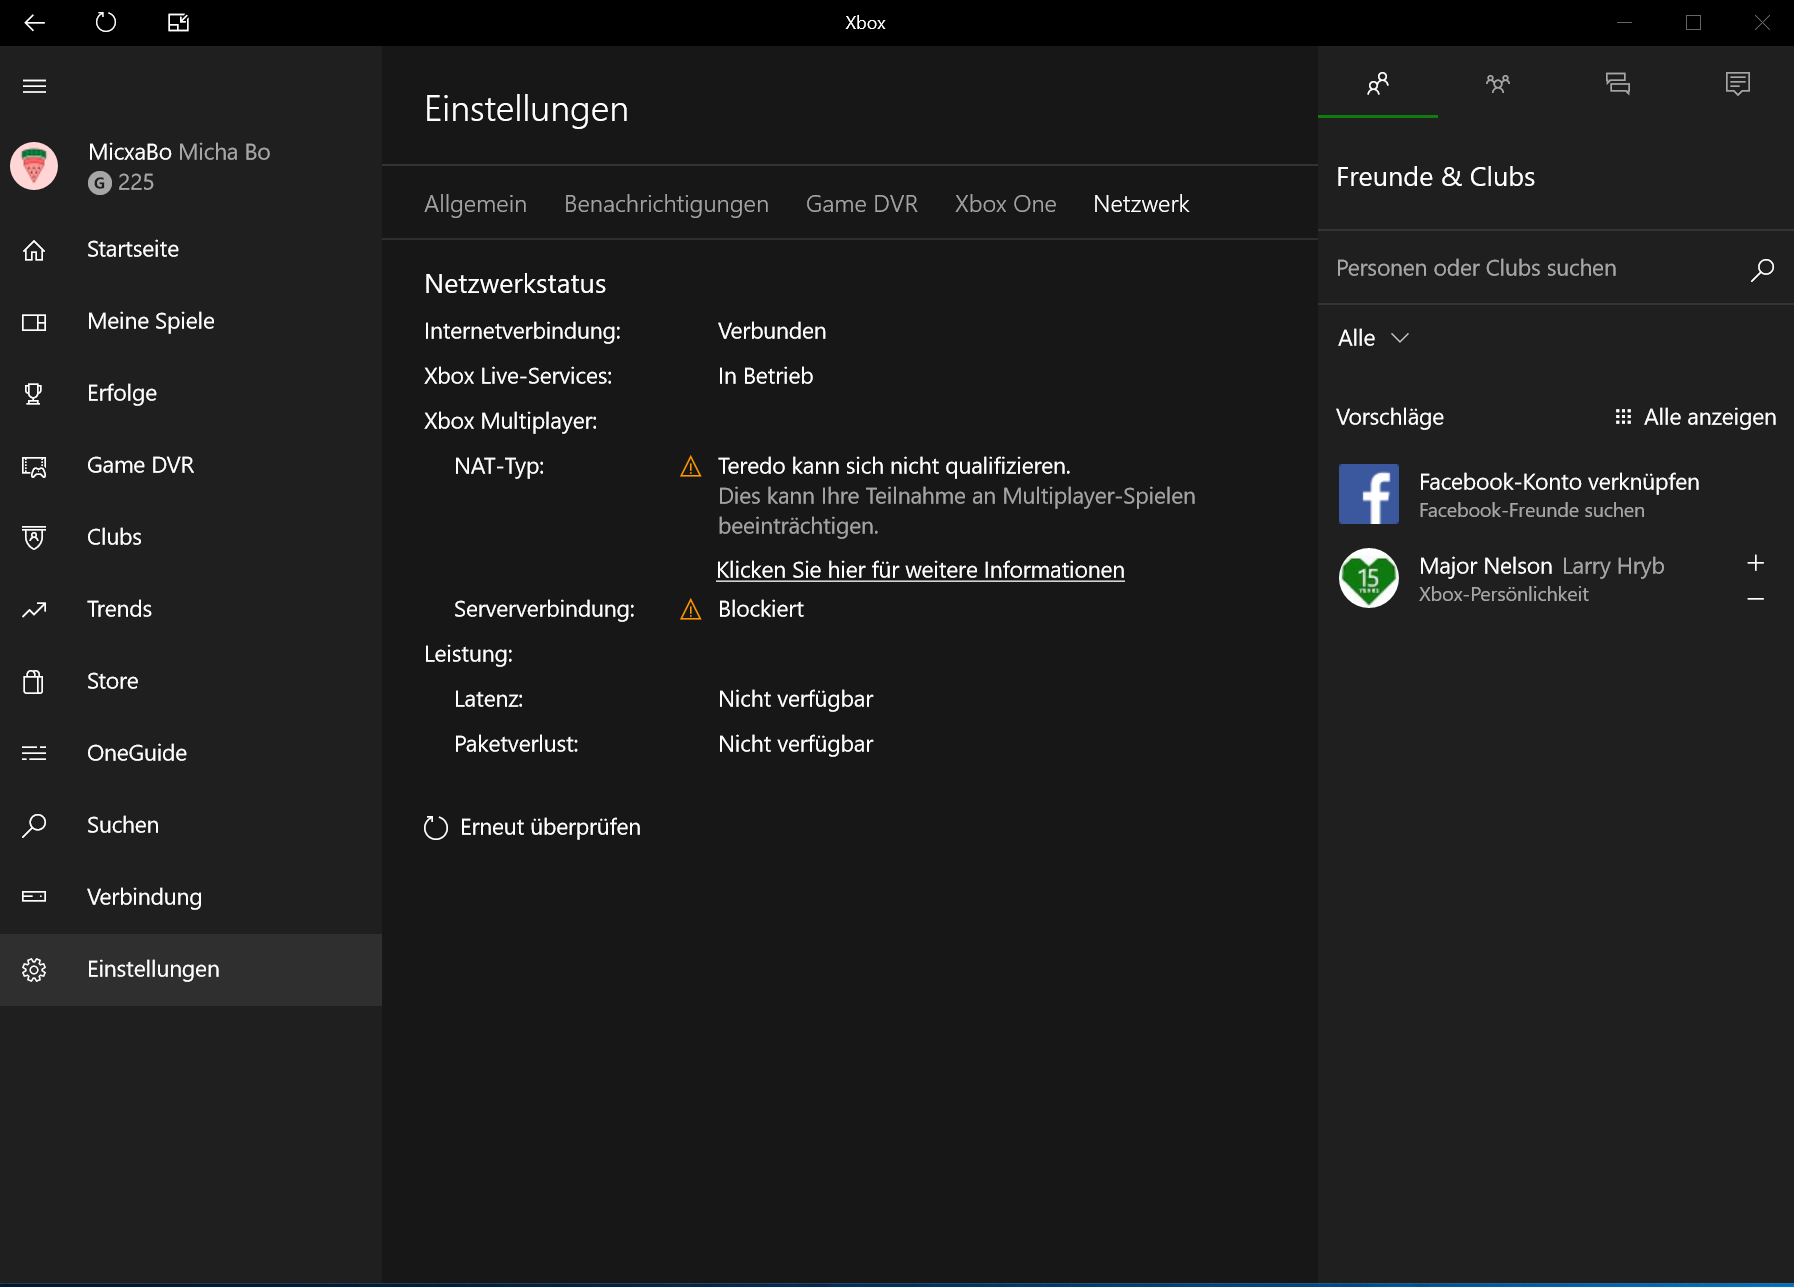1794x1287 pixels.
Task: Click the title bar icon beside the refresh icon
Action: (178, 22)
